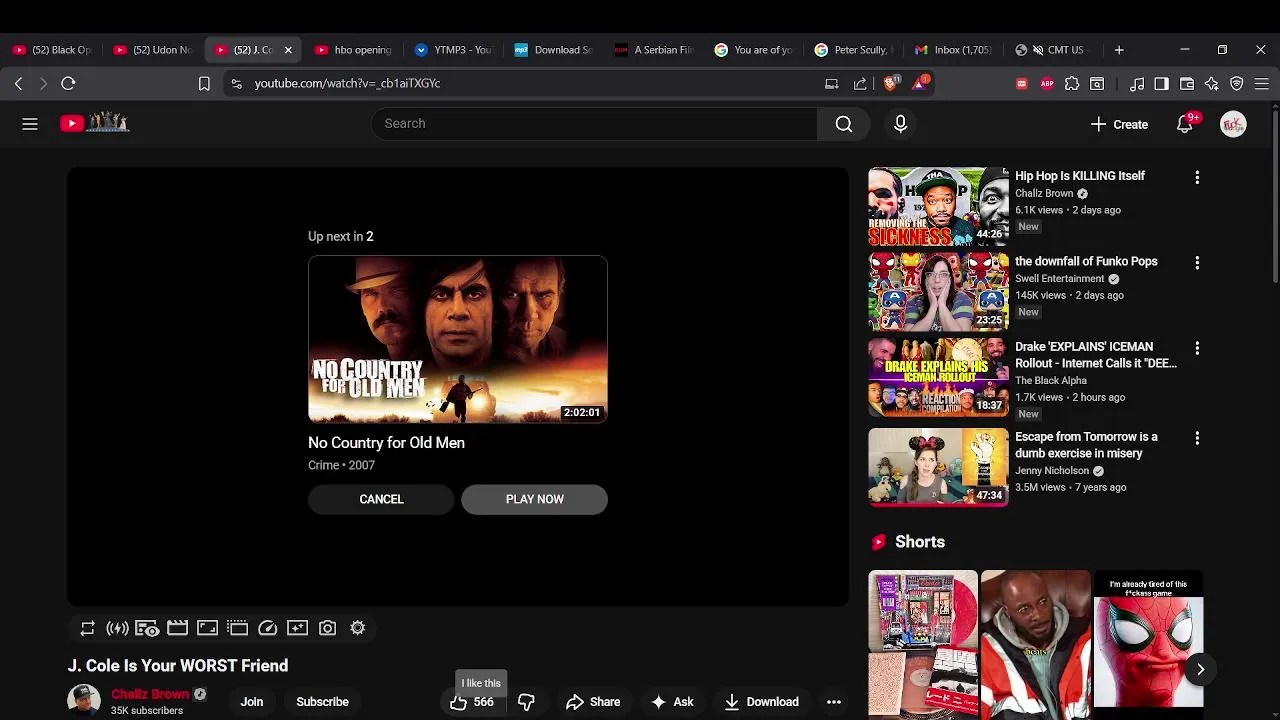The height and width of the screenshot is (720, 1280).
Task: Open a new browser tab
Action: [x=1119, y=50]
